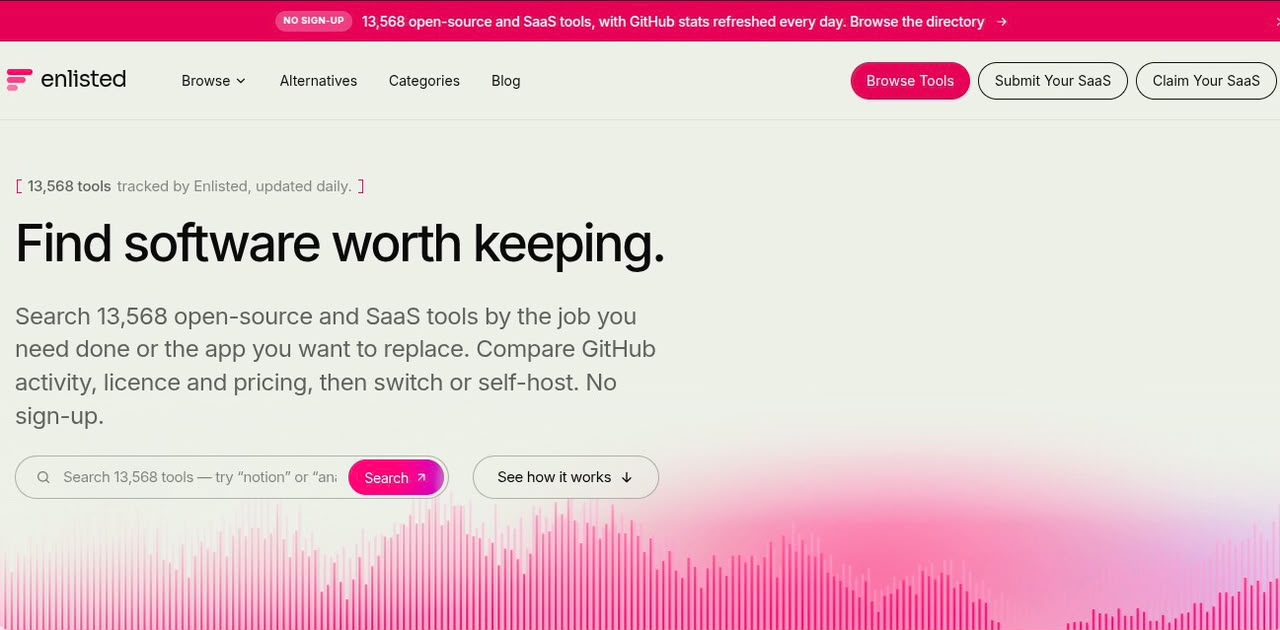This screenshot has width=1280, height=630.
Task: Click the Browse Tools button
Action: (x=910, y=81)
